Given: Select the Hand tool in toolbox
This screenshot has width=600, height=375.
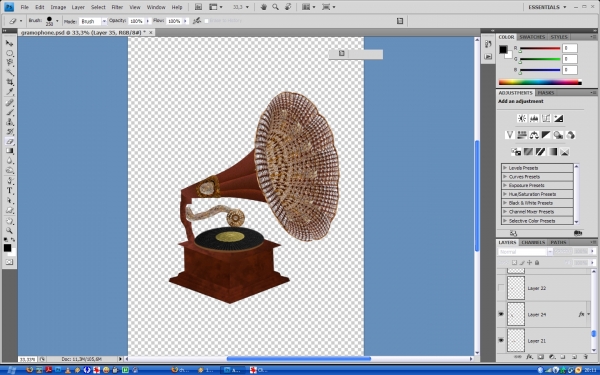Looking at the screenshot, I should [9, 221].
